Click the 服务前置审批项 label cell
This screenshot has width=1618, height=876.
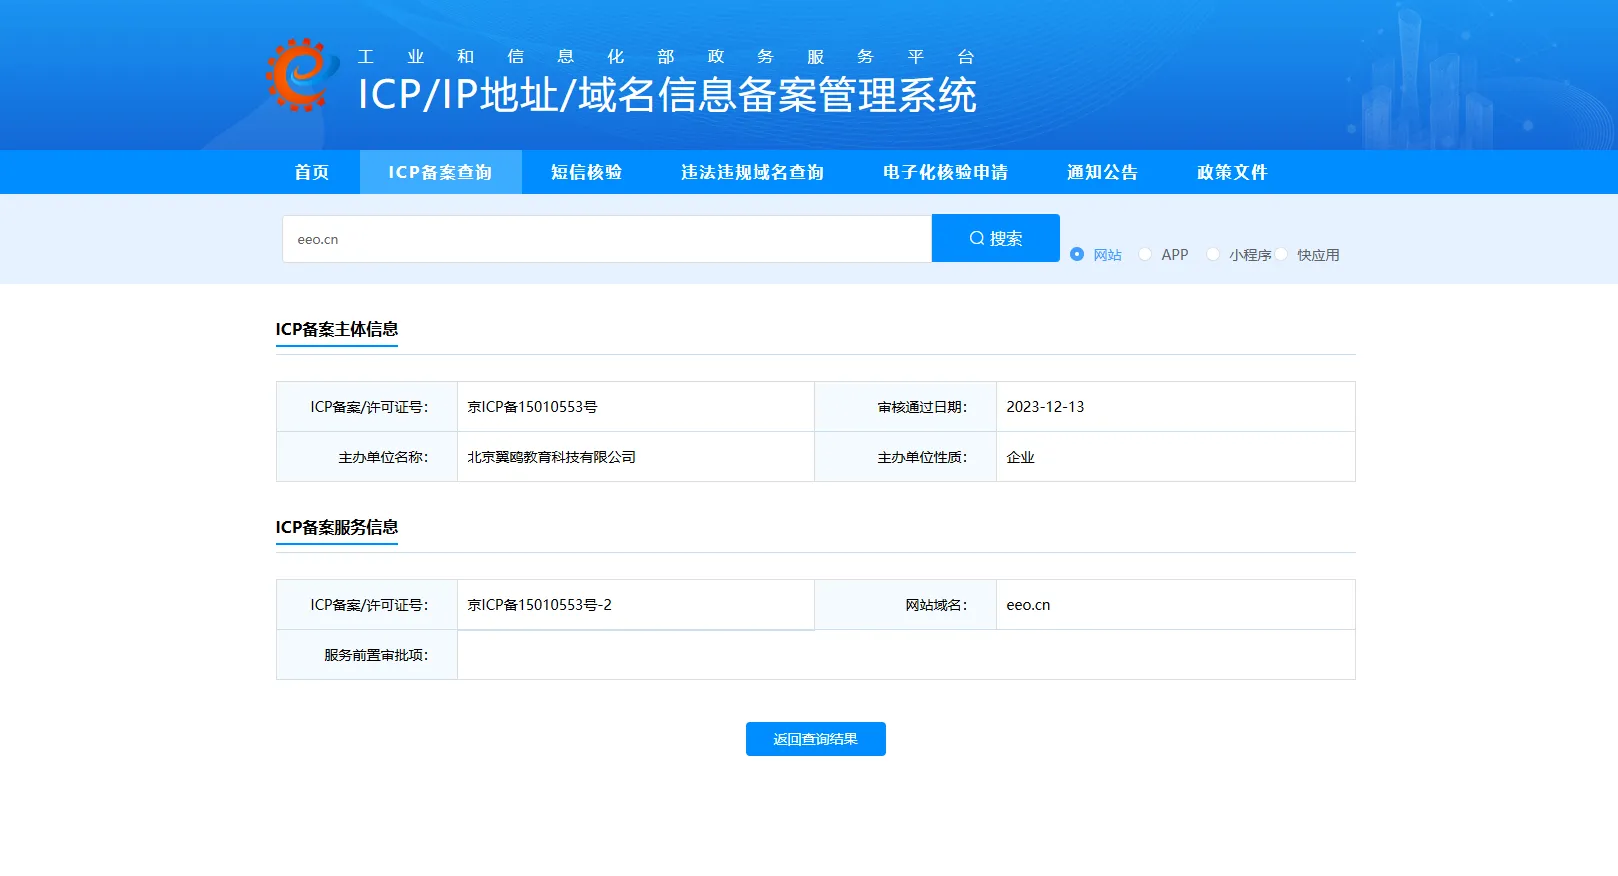(x=367, y=655)
